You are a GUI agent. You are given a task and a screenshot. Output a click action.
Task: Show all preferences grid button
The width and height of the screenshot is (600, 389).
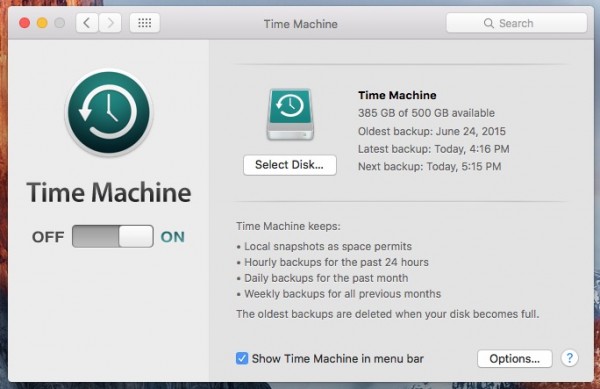[145, 23]
